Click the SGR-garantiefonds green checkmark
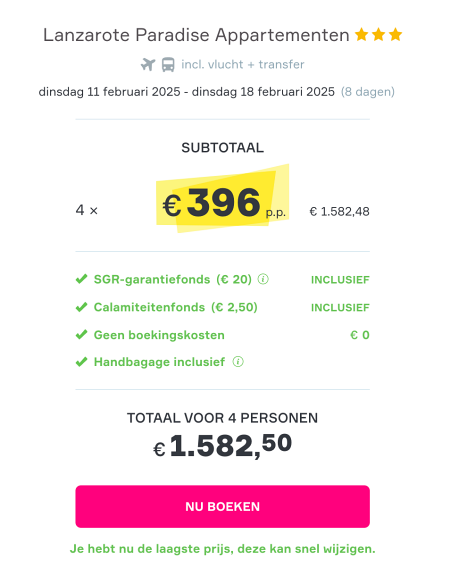 pos(81,279)
